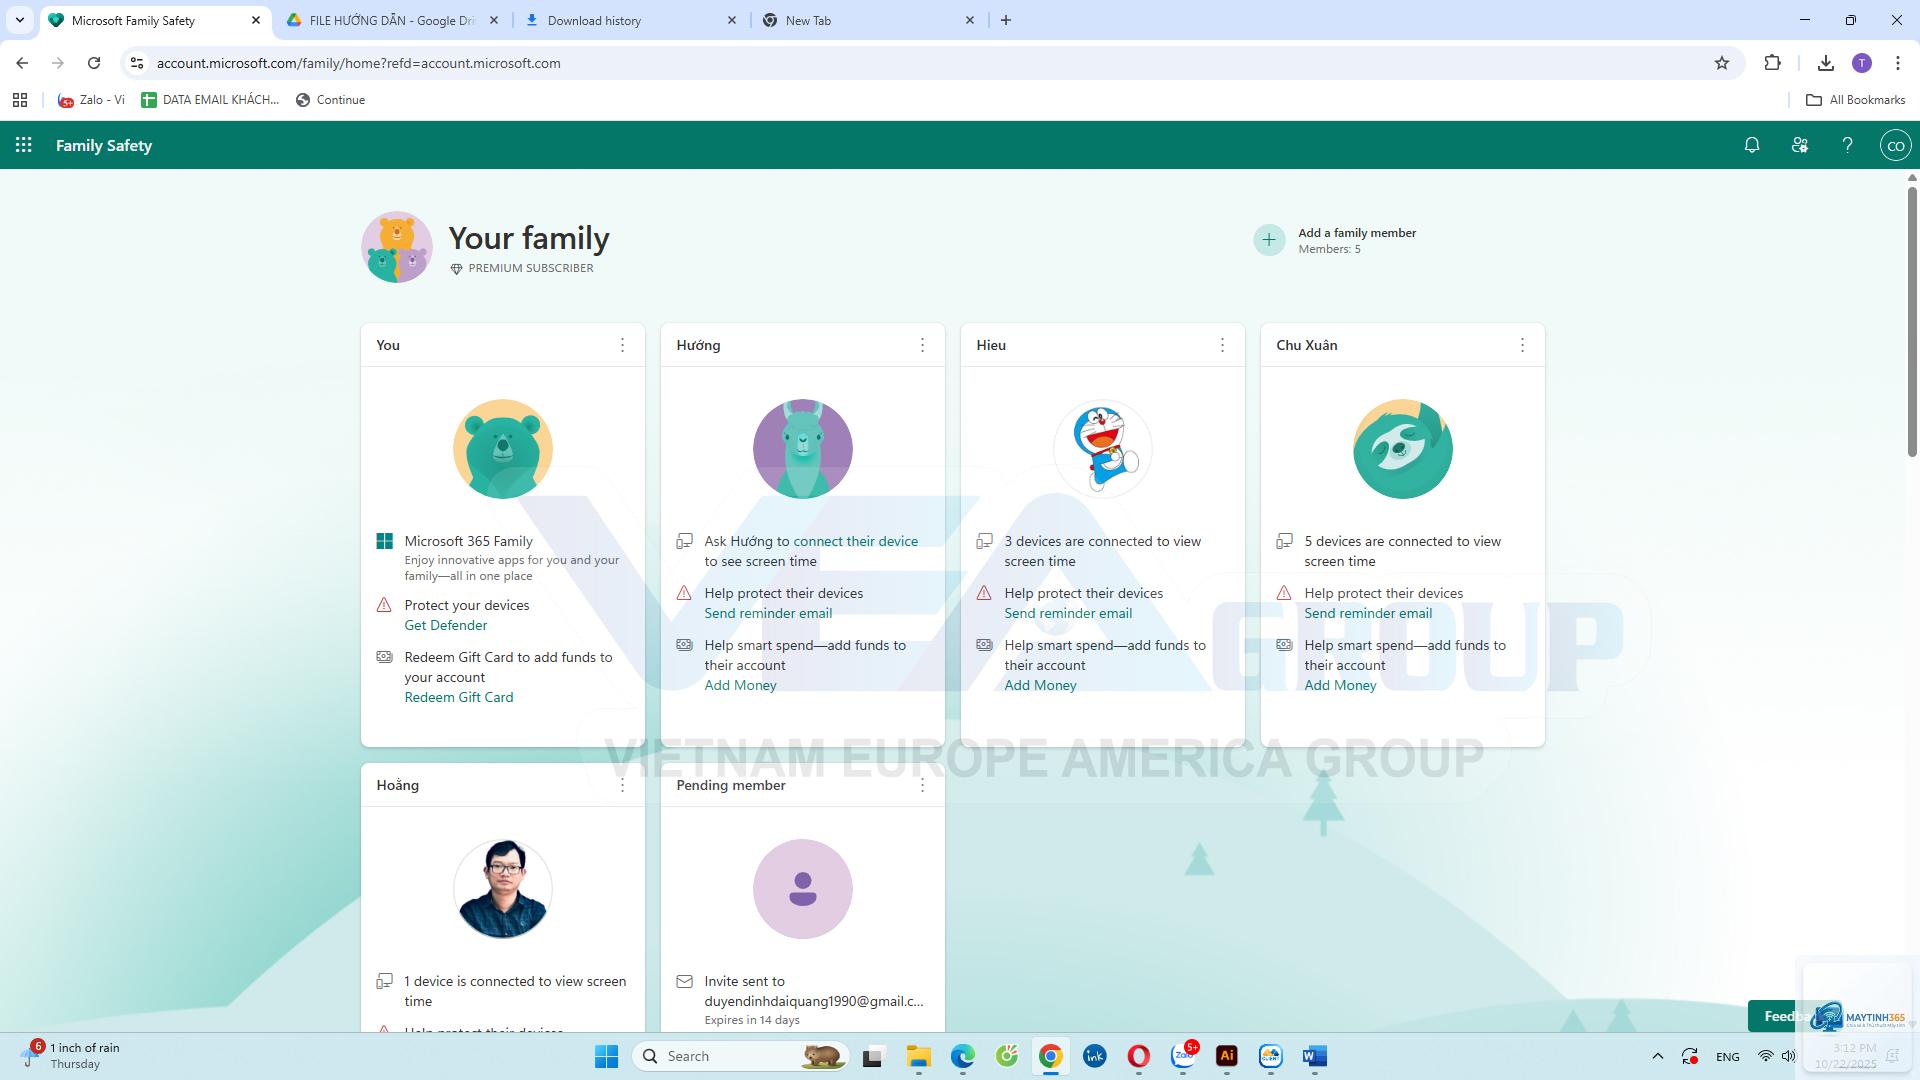Open the notifications bell
The width and height of the screenshot is (1920, 1080).
1752,145
